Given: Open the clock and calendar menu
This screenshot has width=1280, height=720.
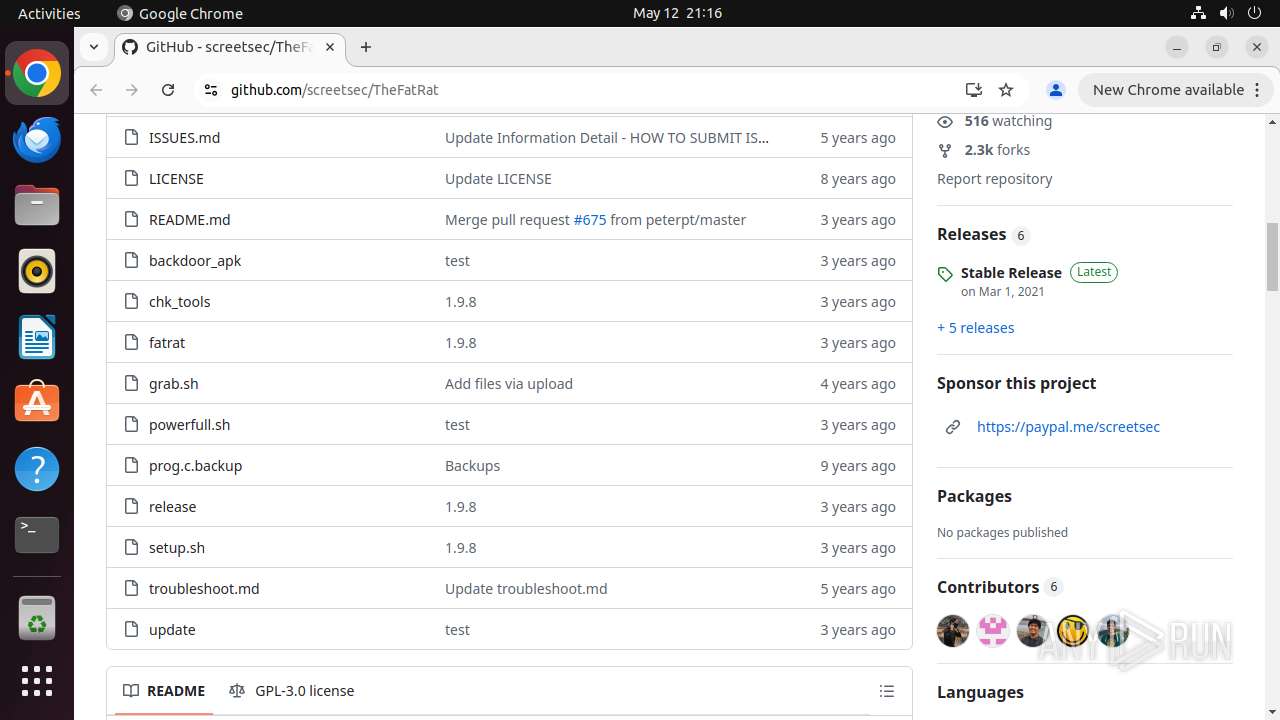Looking at the screenshot, I should [677, 13].
